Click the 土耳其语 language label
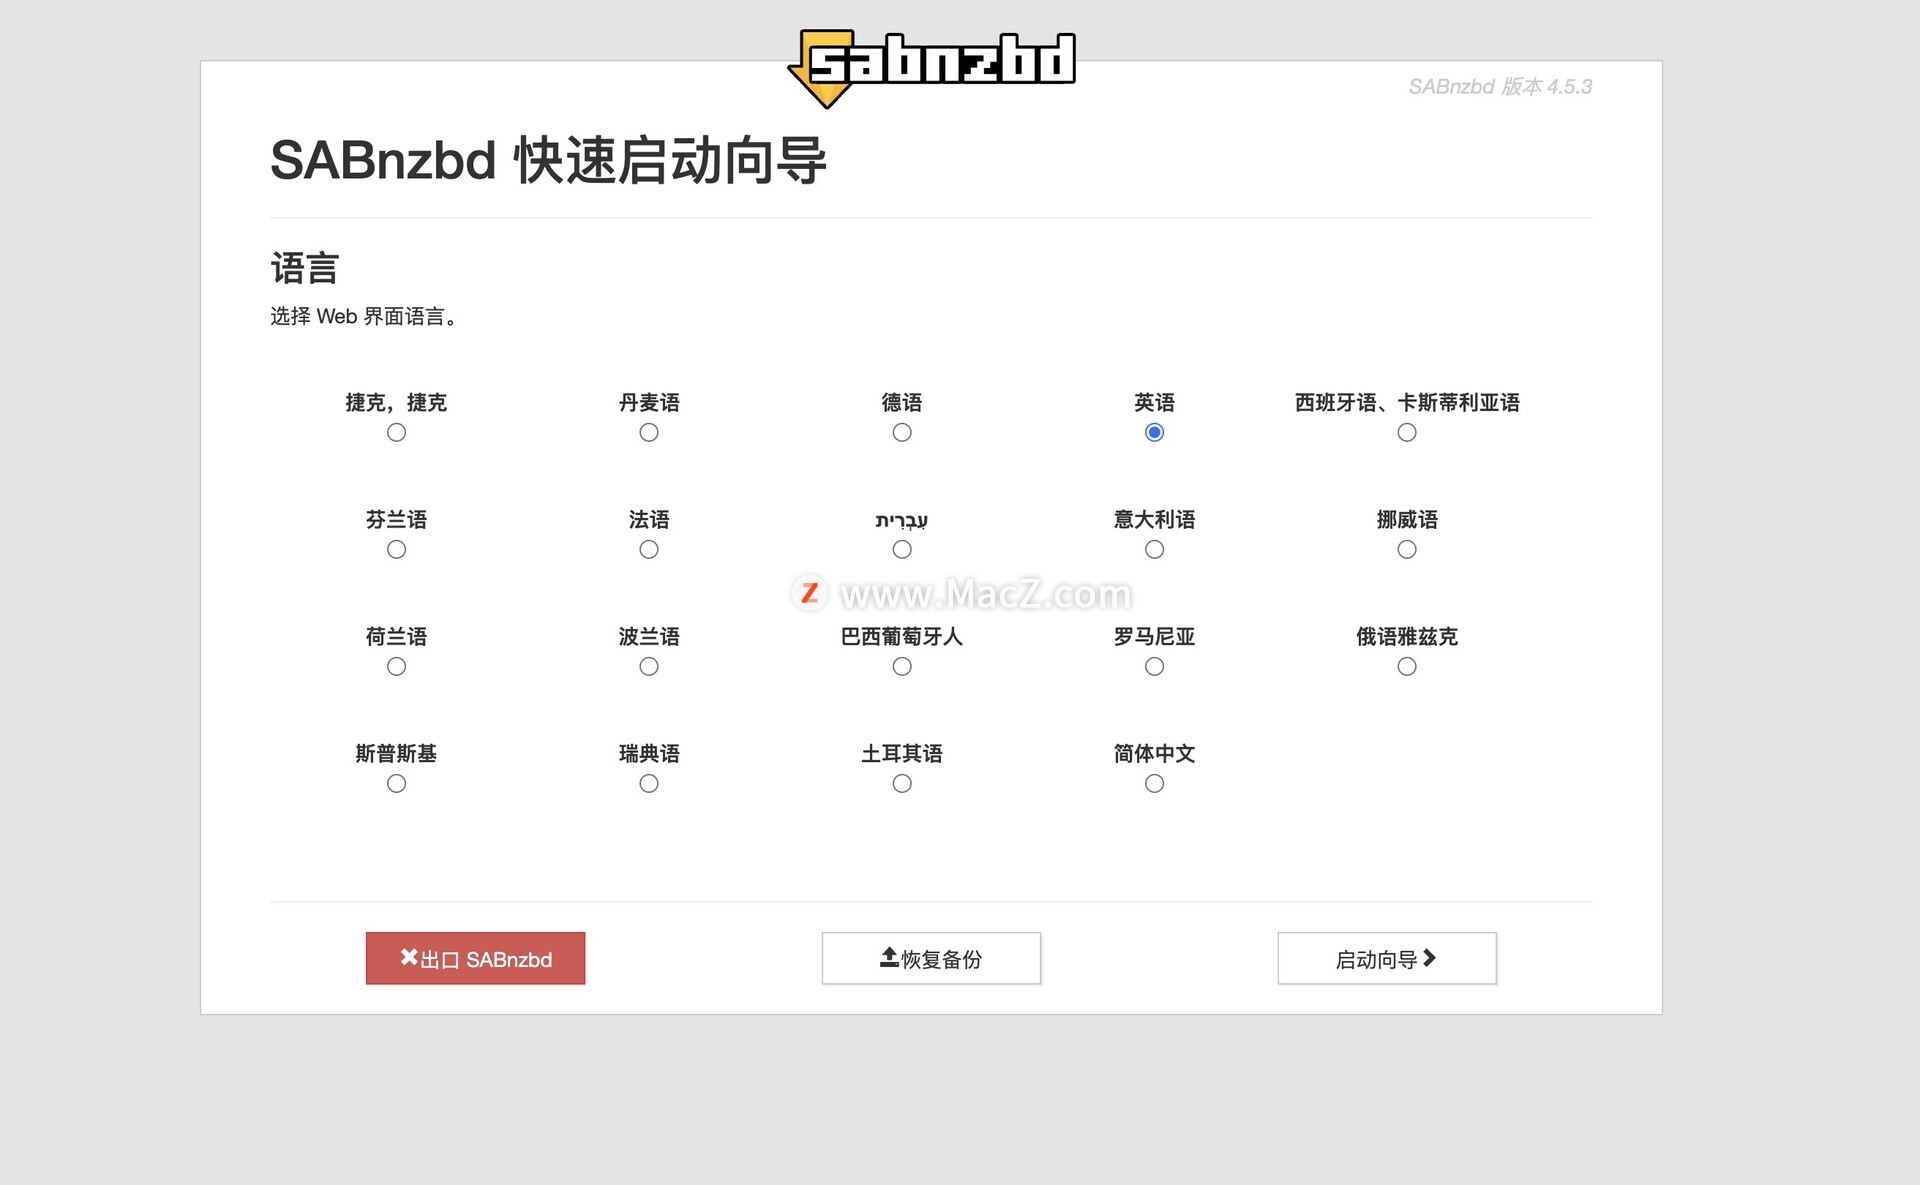The image size is (1920, 1185). tap(902, 754)
